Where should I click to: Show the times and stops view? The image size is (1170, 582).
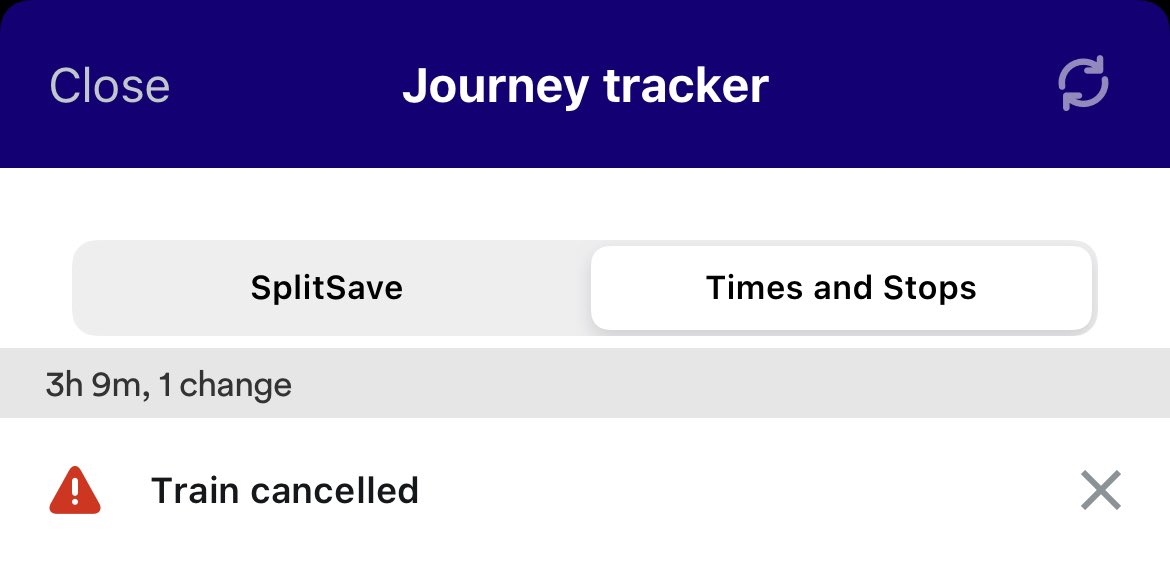pos(841,288)
